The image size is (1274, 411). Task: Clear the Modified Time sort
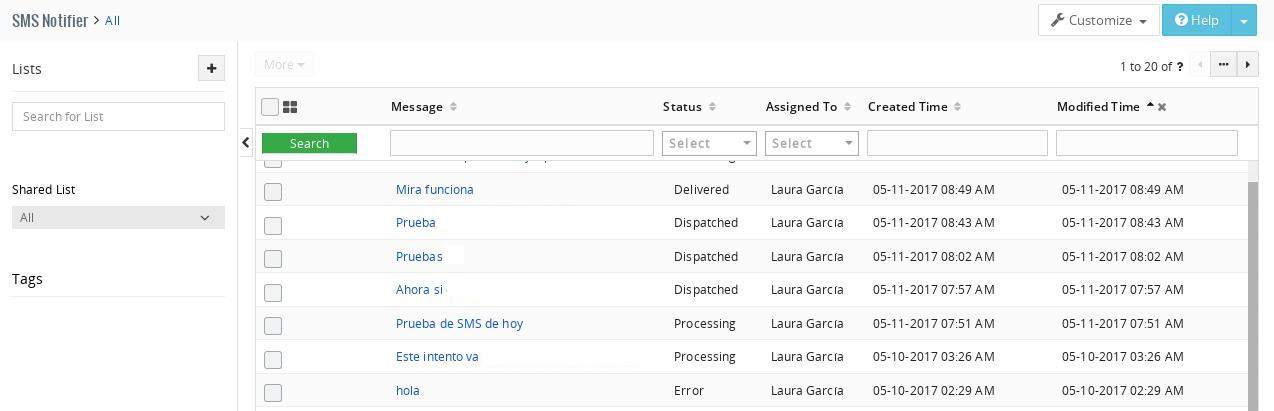[1162, 107]
